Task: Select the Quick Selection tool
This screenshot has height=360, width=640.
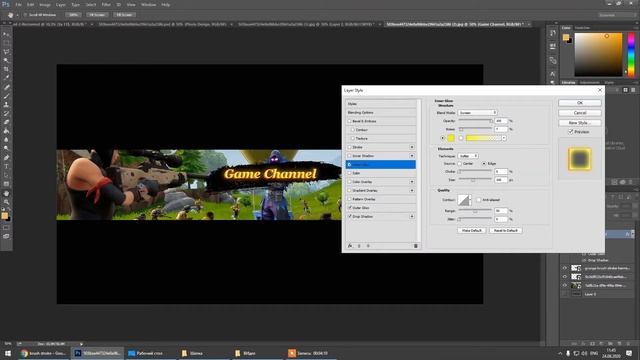Action: [6, 60]
